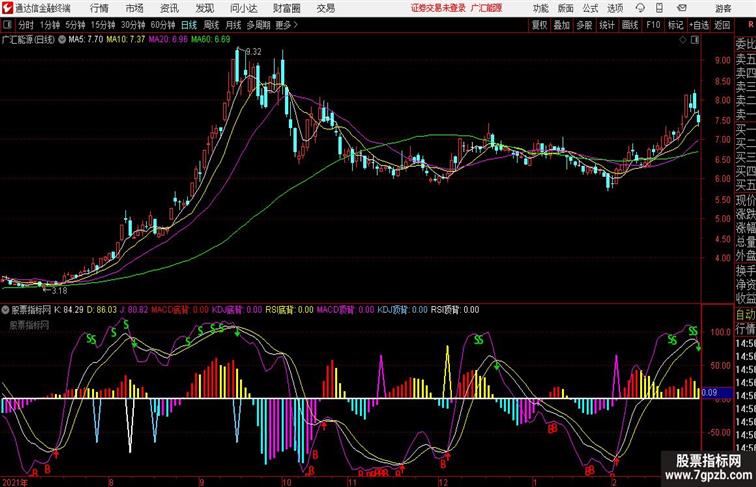
Task: Open the 交易 menu
Action: click(325, 8)
